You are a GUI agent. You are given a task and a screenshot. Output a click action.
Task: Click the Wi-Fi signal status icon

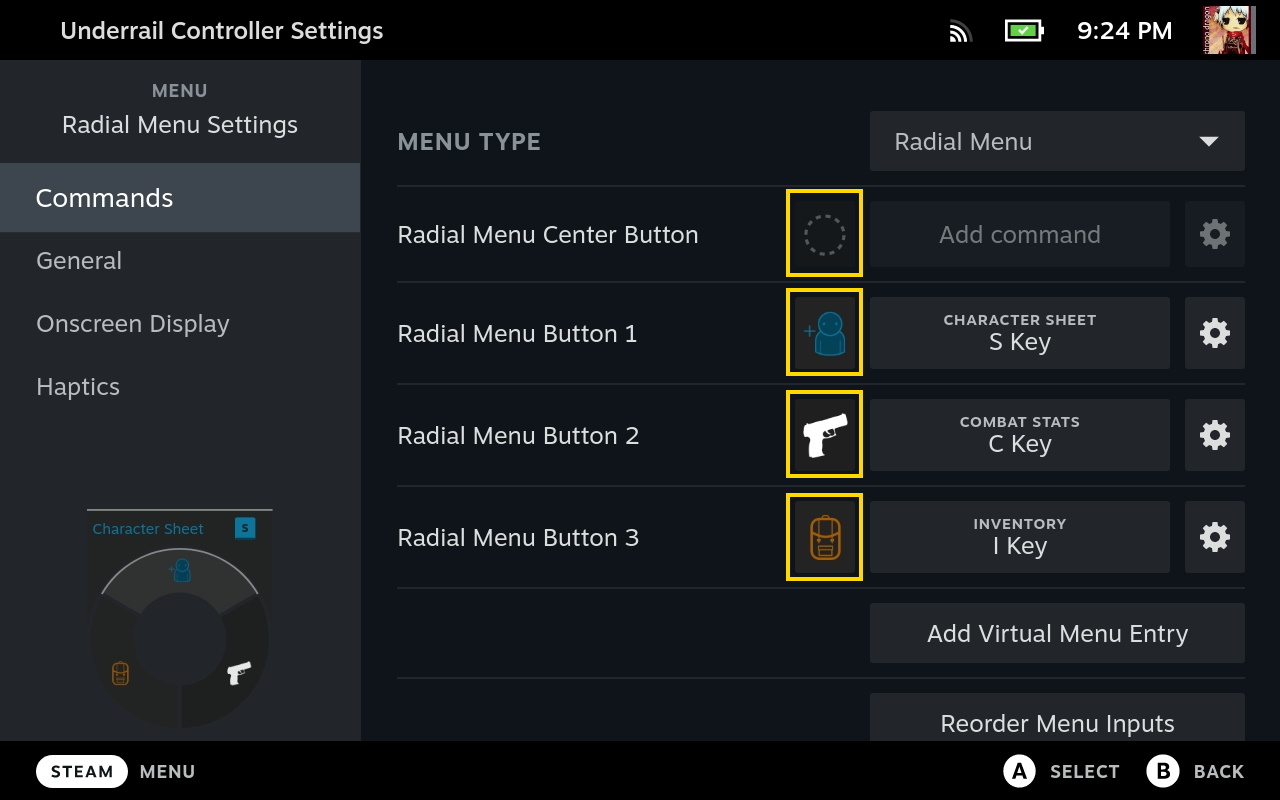point(960,31)
